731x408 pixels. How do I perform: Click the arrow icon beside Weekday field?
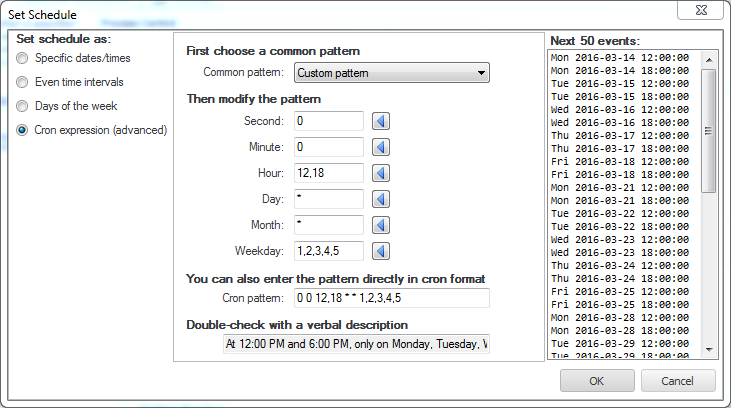(381, 251)
